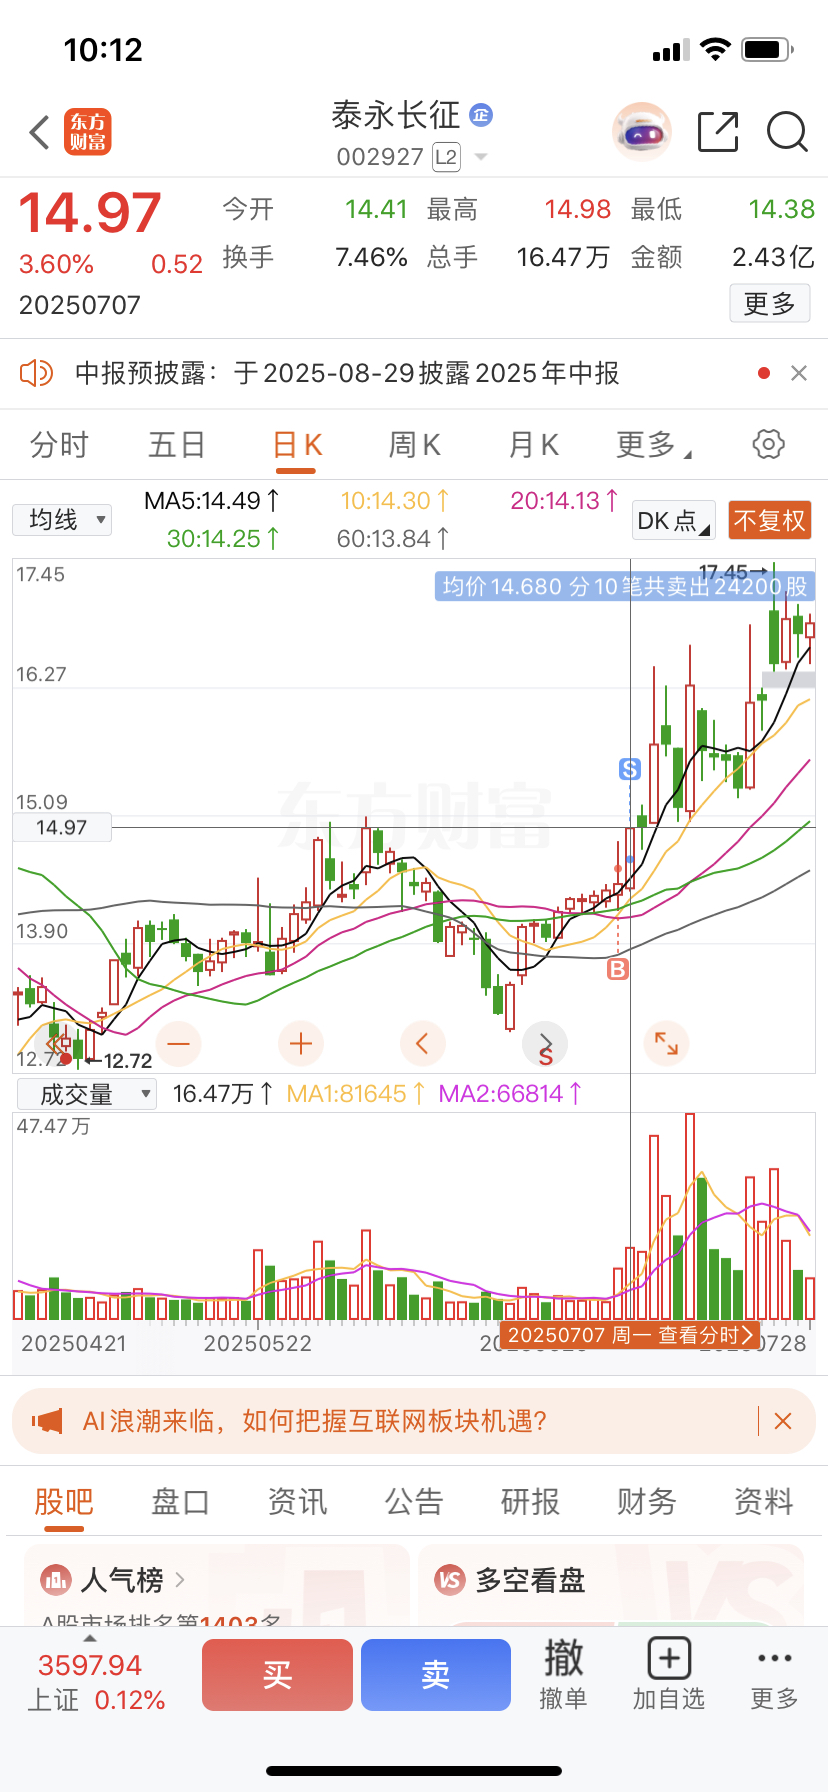
Task: Tap the 更多 quote details button
Action: [x=769, y=304]
